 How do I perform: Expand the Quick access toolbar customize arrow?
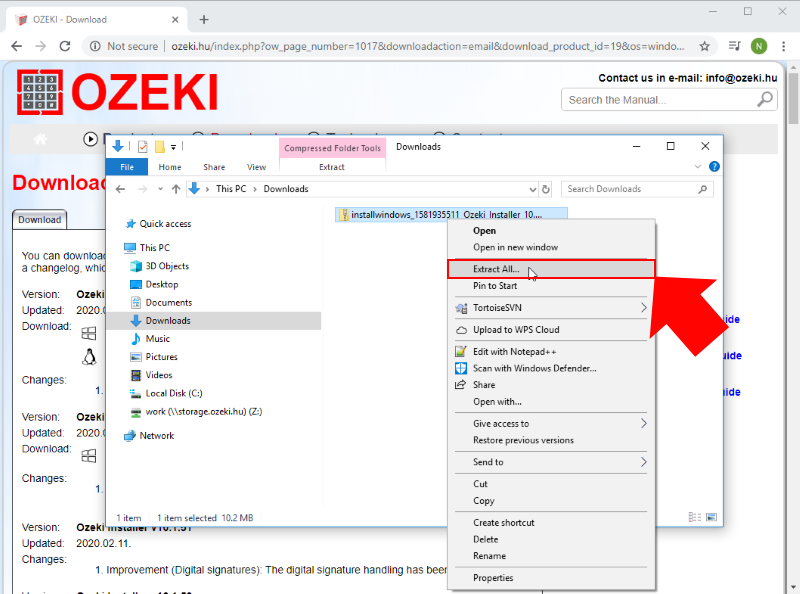pos(172,147)
